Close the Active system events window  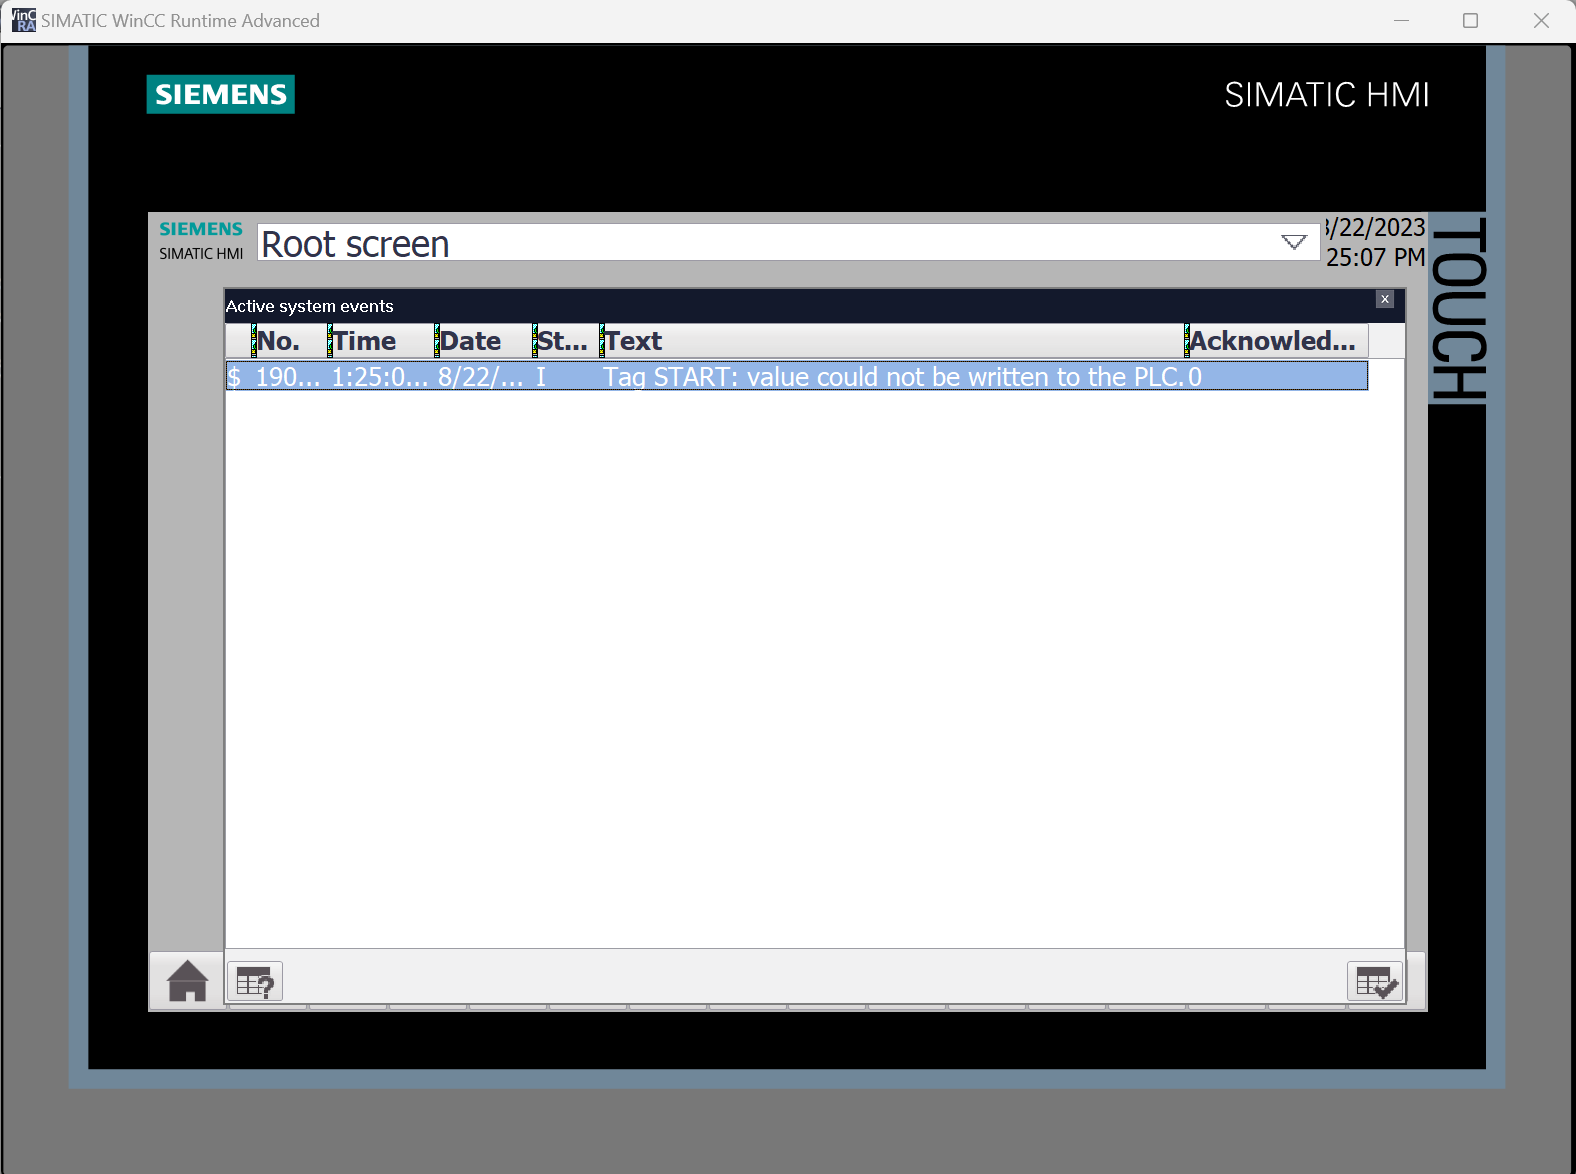(x=1385, y=299)
